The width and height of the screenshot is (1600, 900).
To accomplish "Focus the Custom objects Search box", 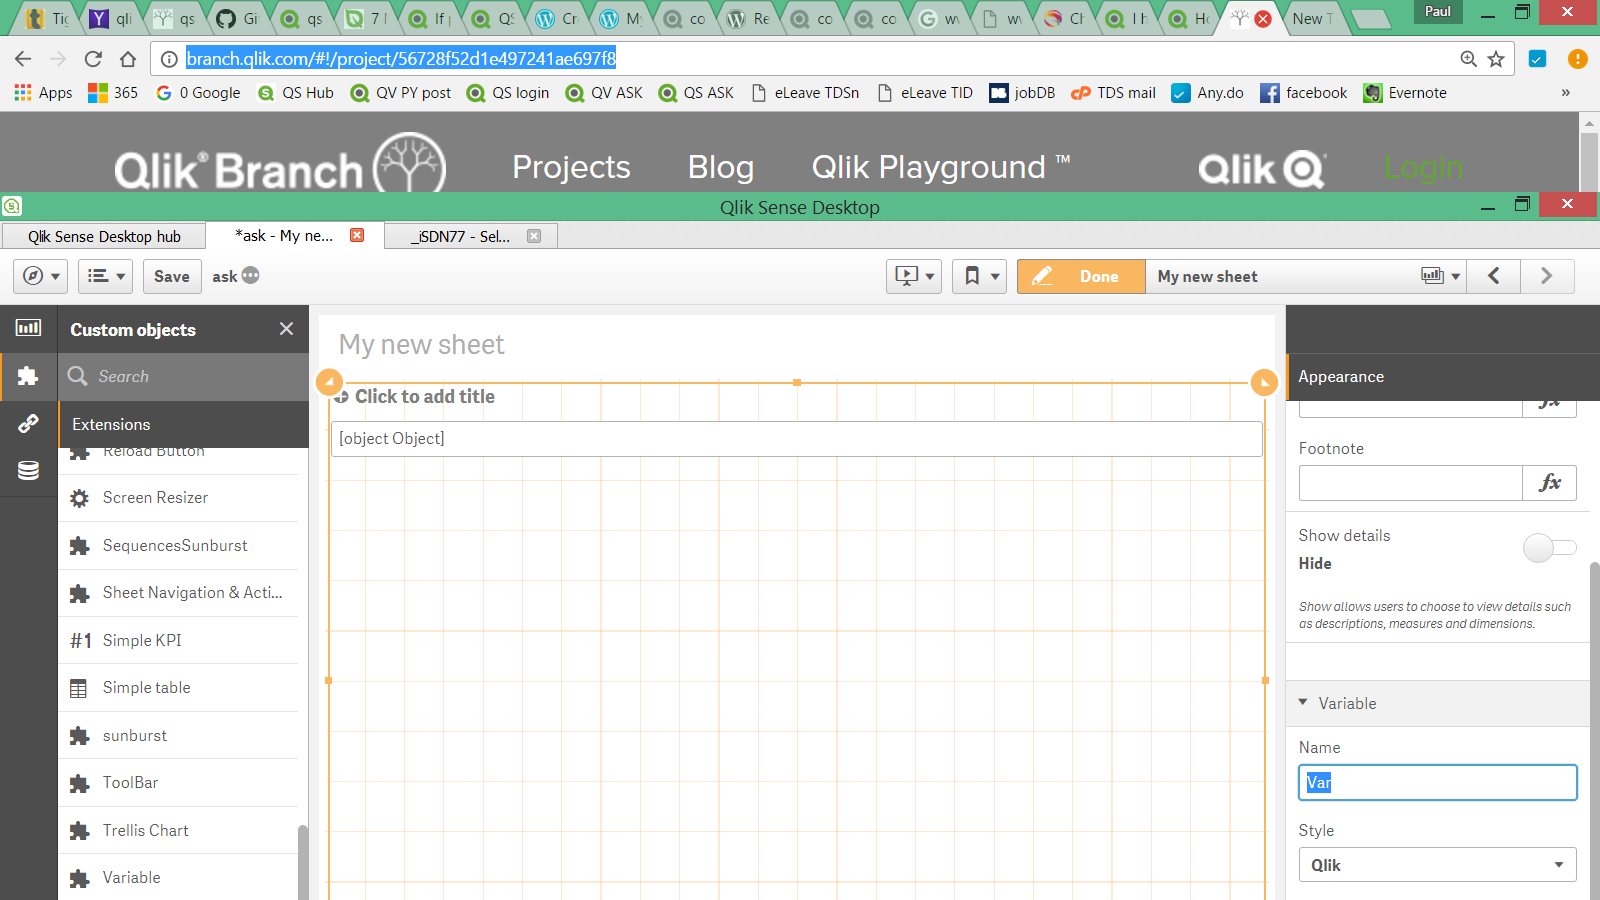I will [183, 376].
